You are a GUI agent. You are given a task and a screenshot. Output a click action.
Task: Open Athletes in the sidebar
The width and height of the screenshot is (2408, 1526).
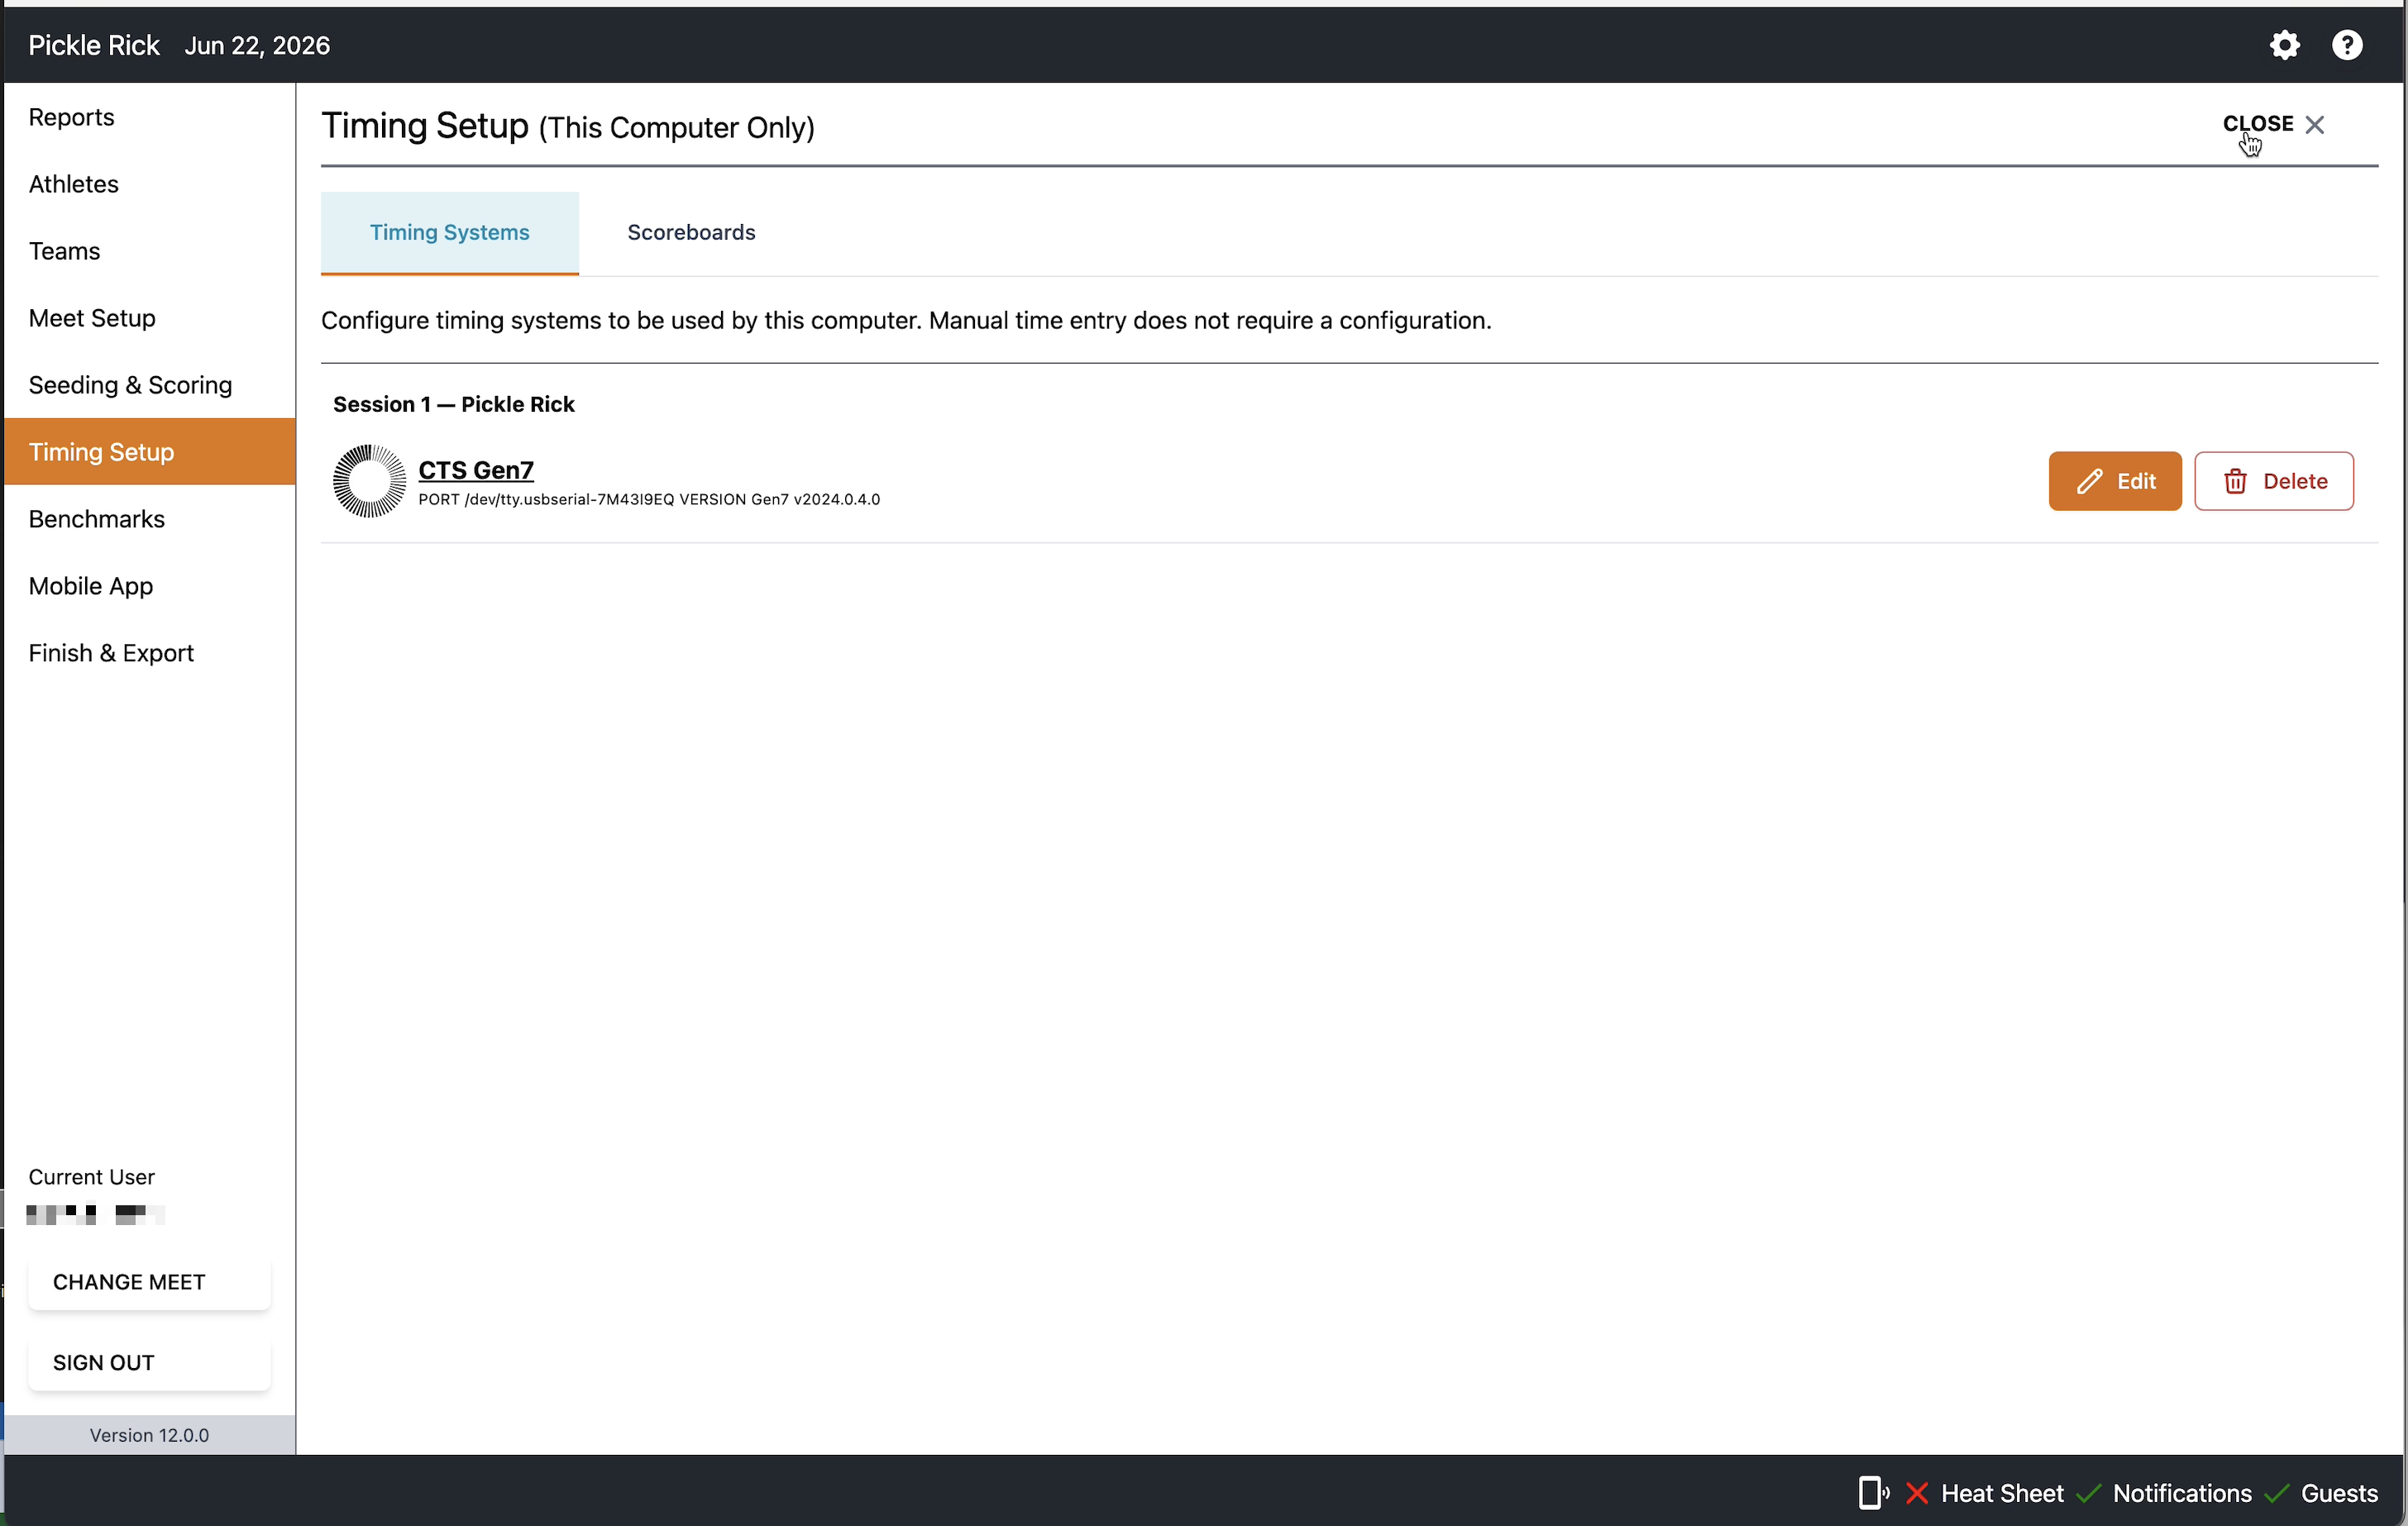coord(150,184)
